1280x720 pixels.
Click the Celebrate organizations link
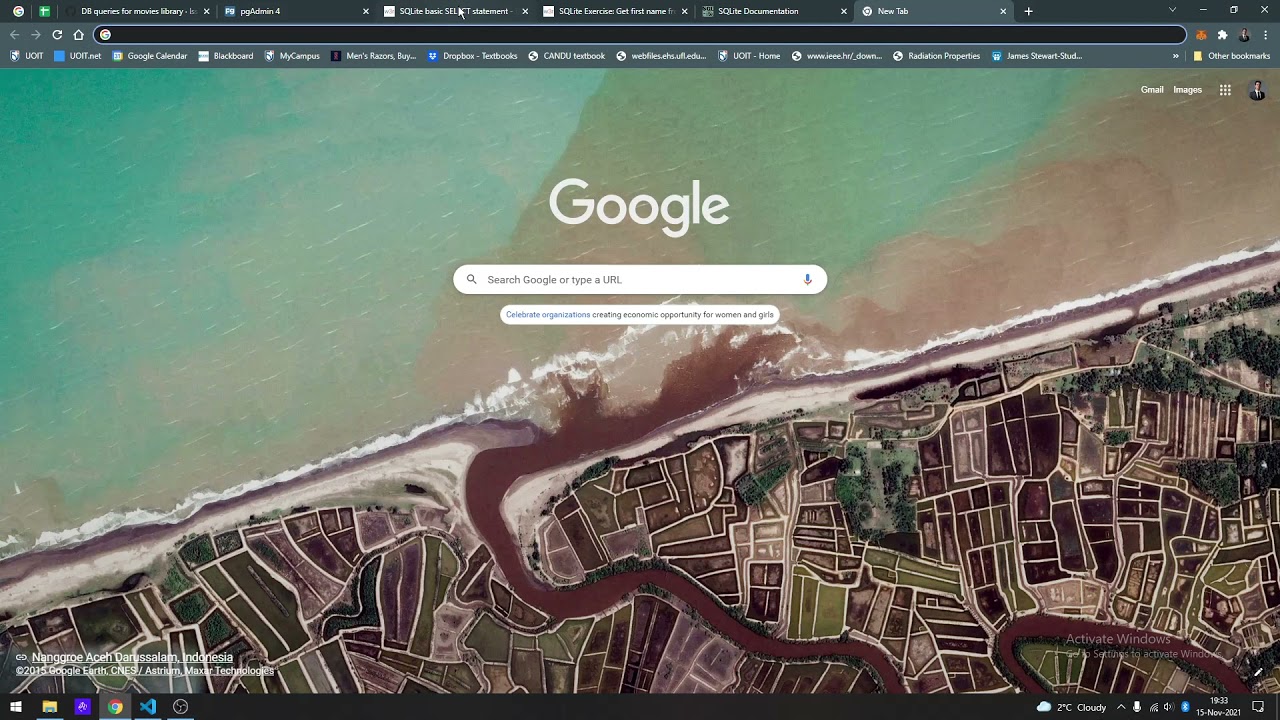[548, 315]
